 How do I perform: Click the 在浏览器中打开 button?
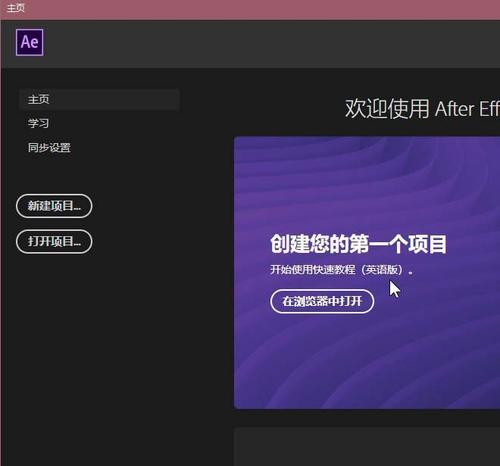click(322, 301)
